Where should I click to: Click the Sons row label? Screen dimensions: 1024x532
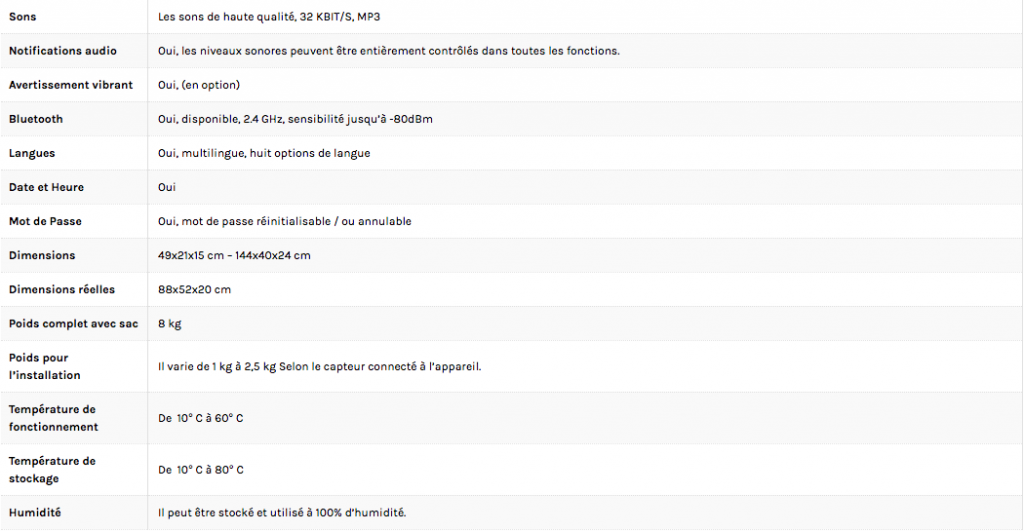[x=22, y=17]
